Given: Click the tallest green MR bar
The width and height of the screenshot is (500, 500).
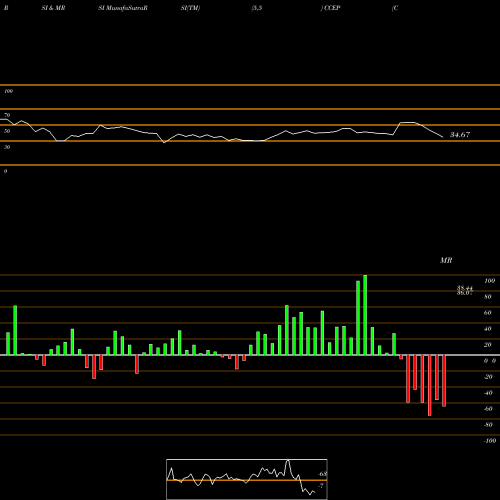Looking at the screenshot, I should click(x=365, y=315).
